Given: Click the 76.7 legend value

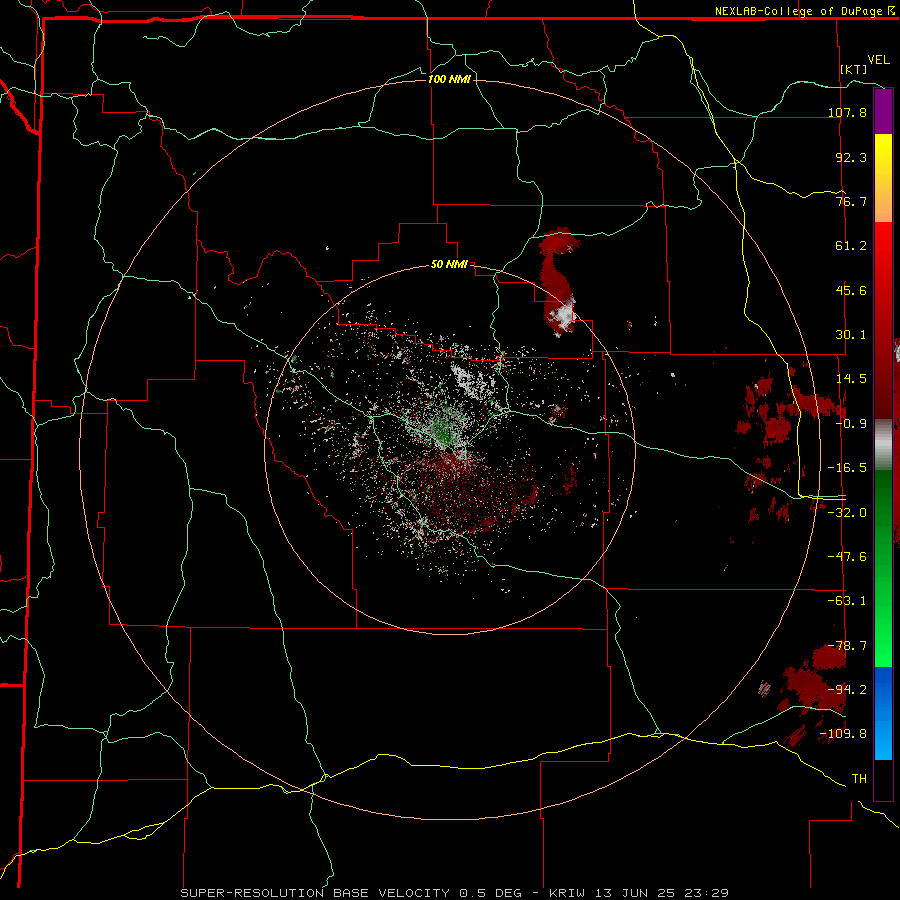Looking at the screenshot, I should tap(851, 201).
